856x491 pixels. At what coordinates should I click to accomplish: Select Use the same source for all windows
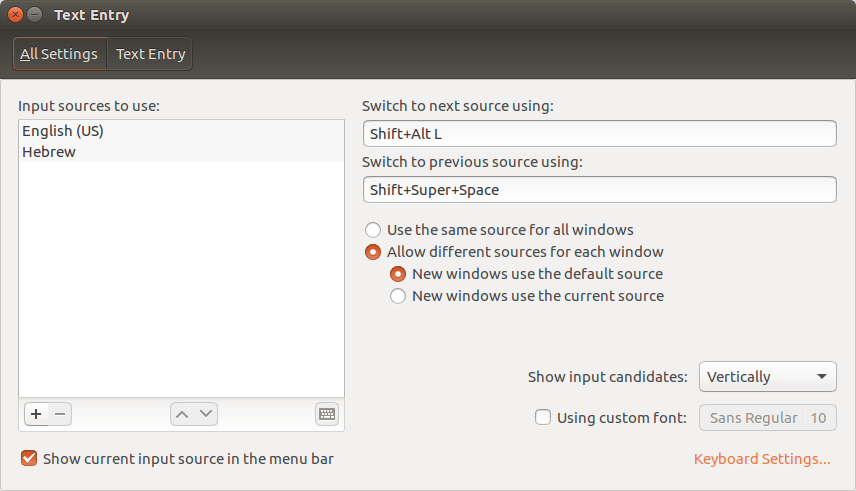[x=373, y=230]
